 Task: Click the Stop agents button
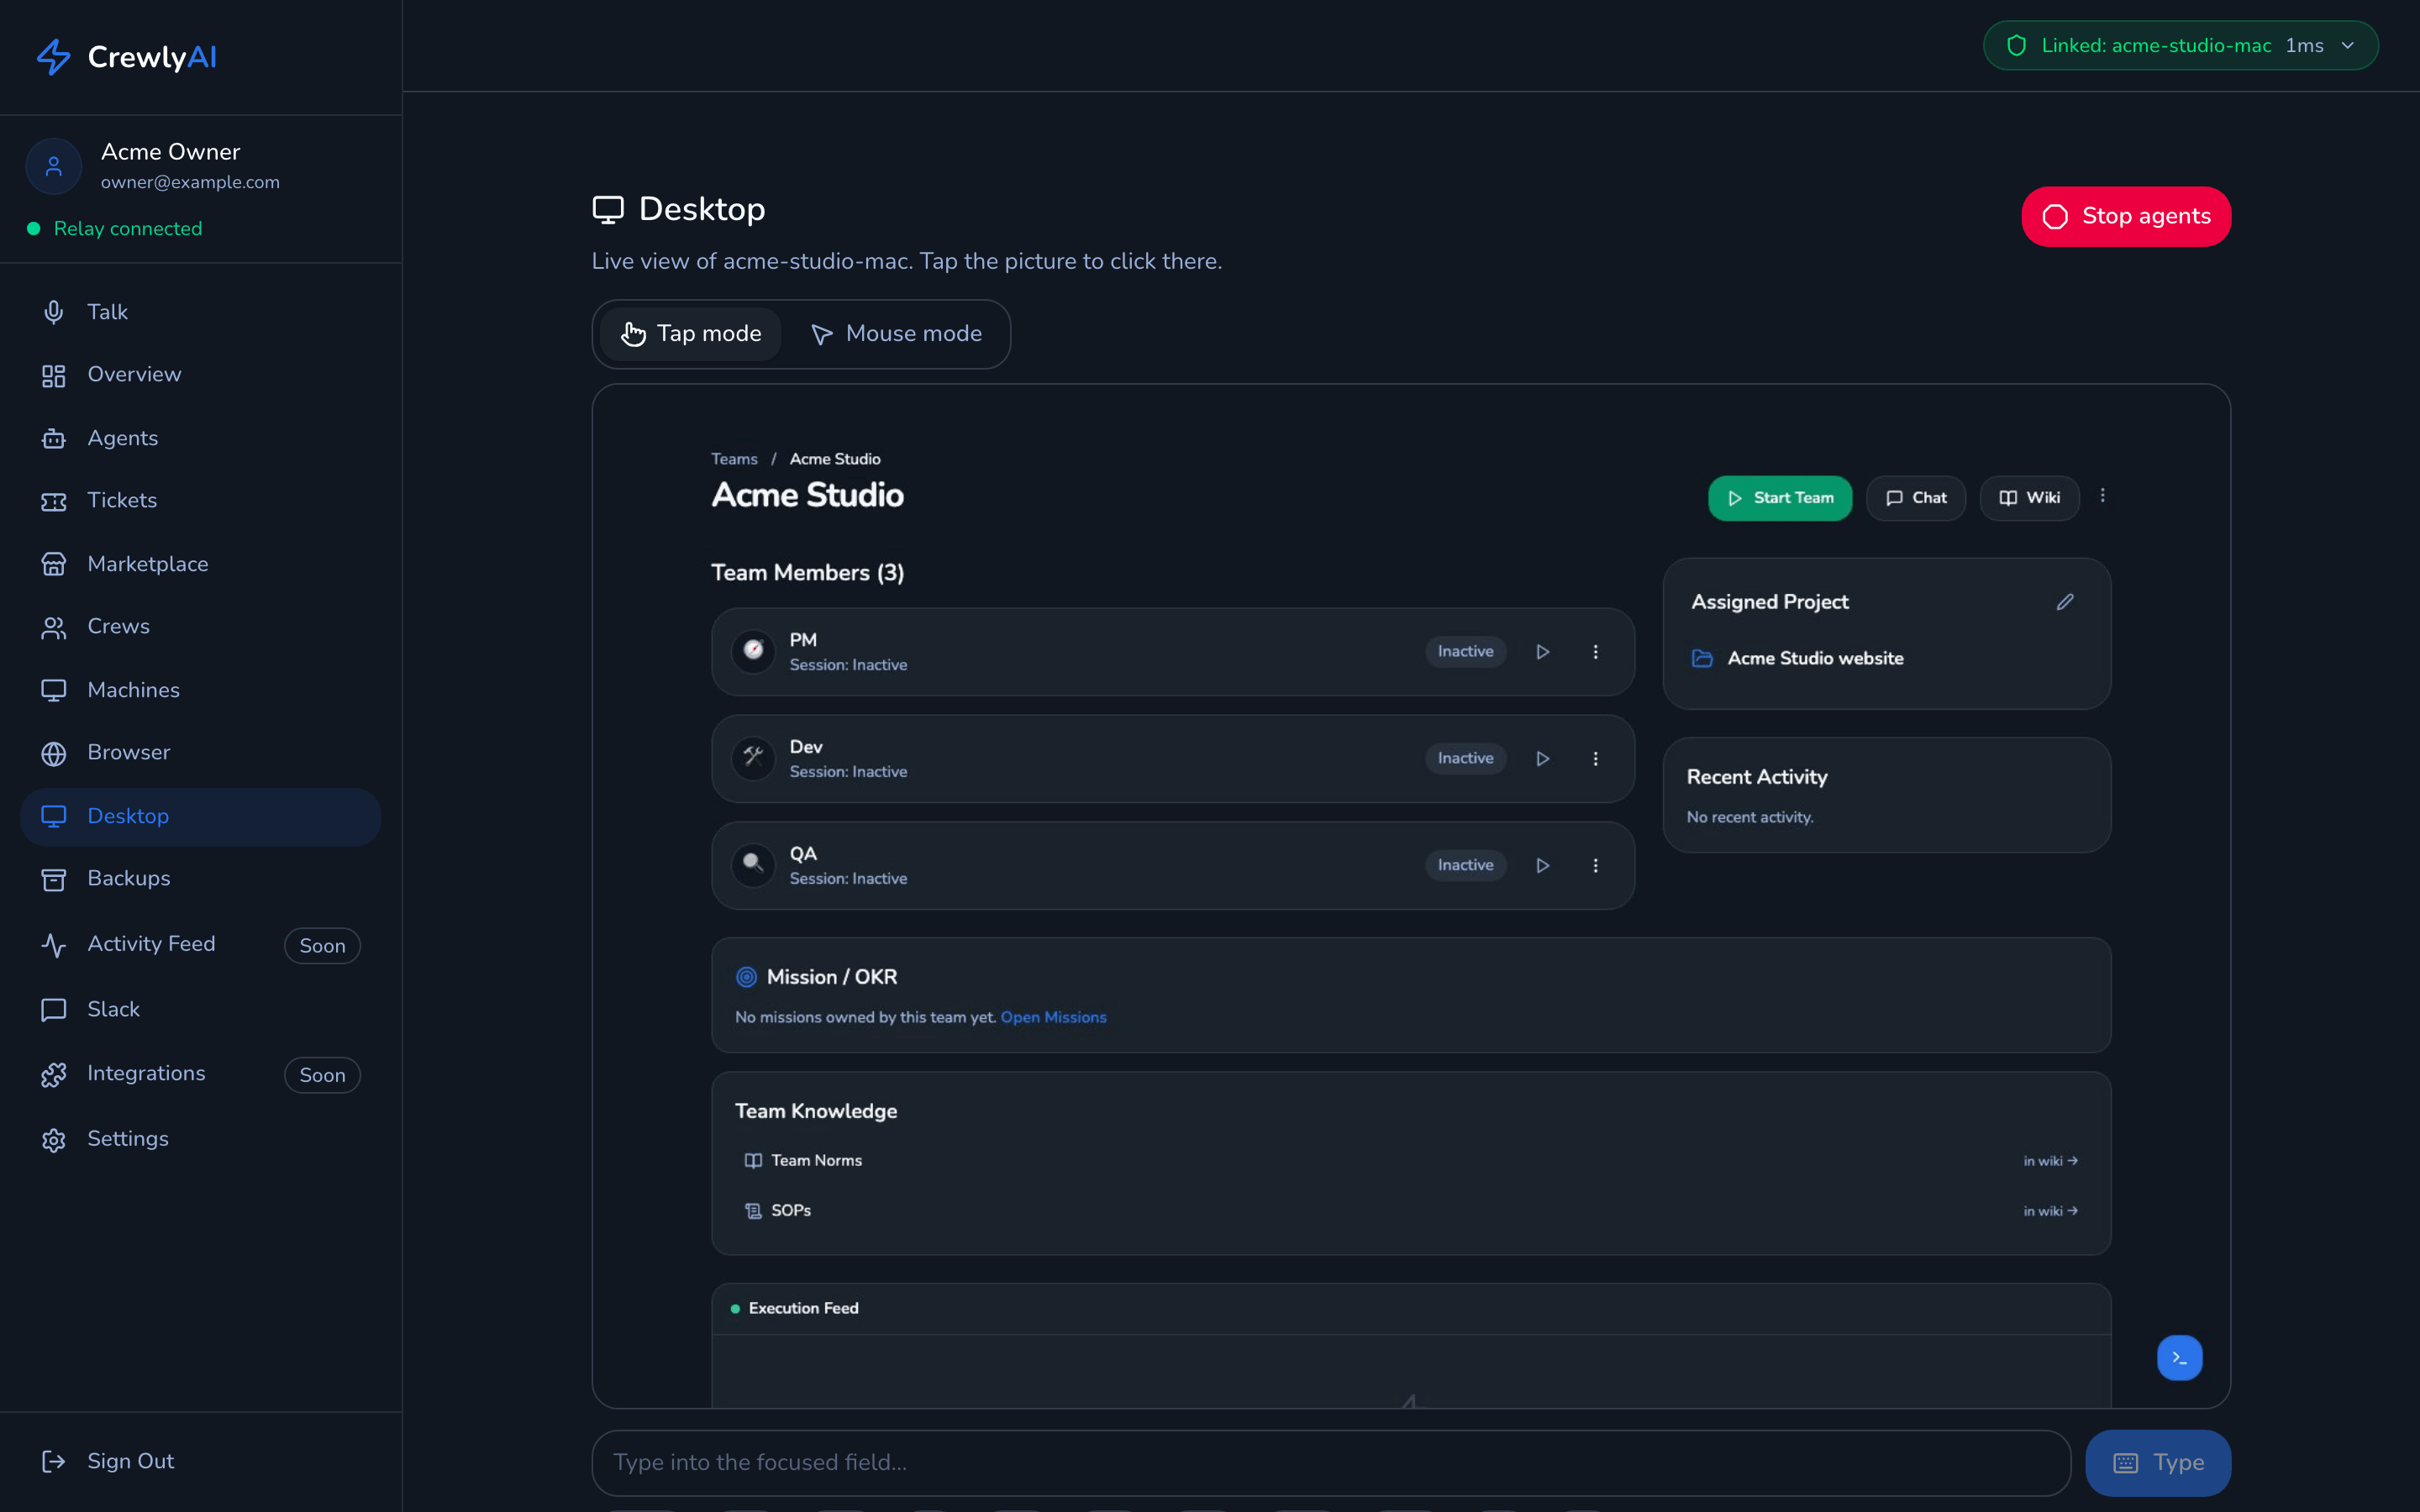coord(2126,217)
